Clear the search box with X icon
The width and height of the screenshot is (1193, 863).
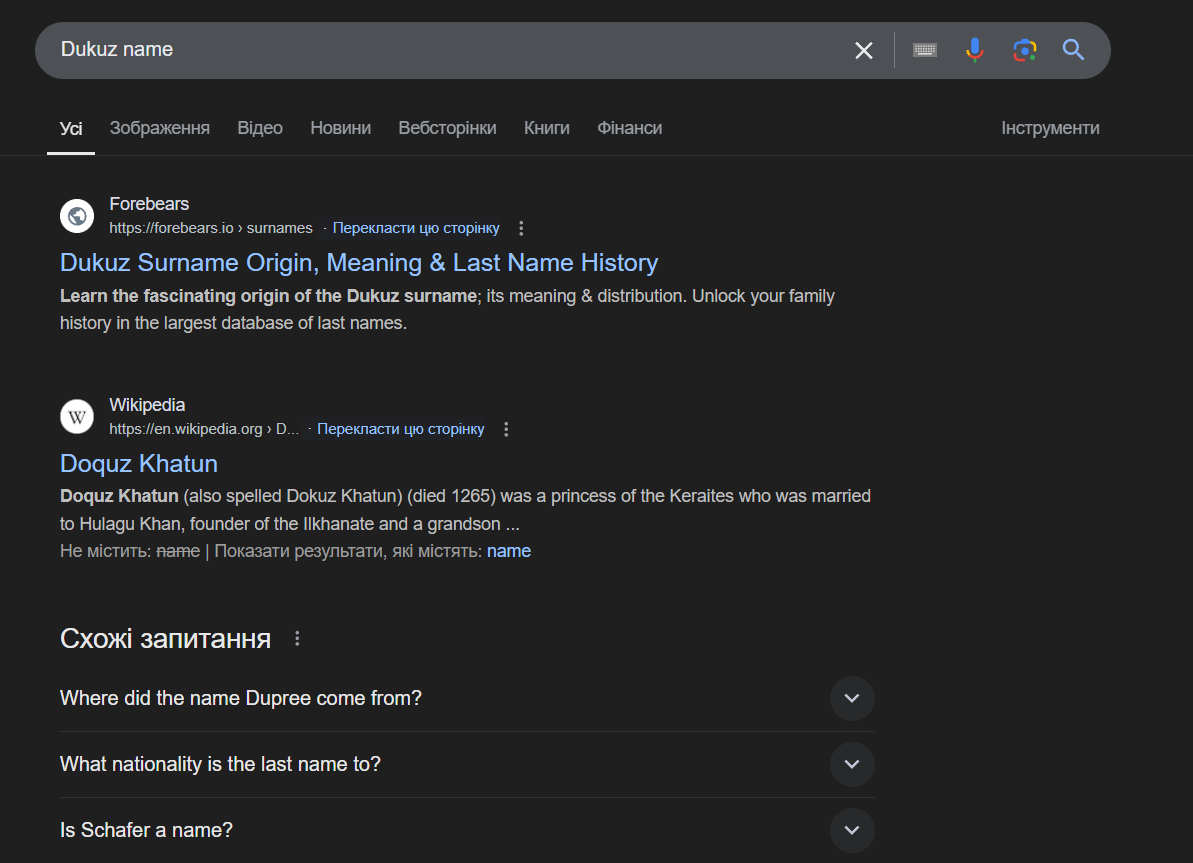864,50
